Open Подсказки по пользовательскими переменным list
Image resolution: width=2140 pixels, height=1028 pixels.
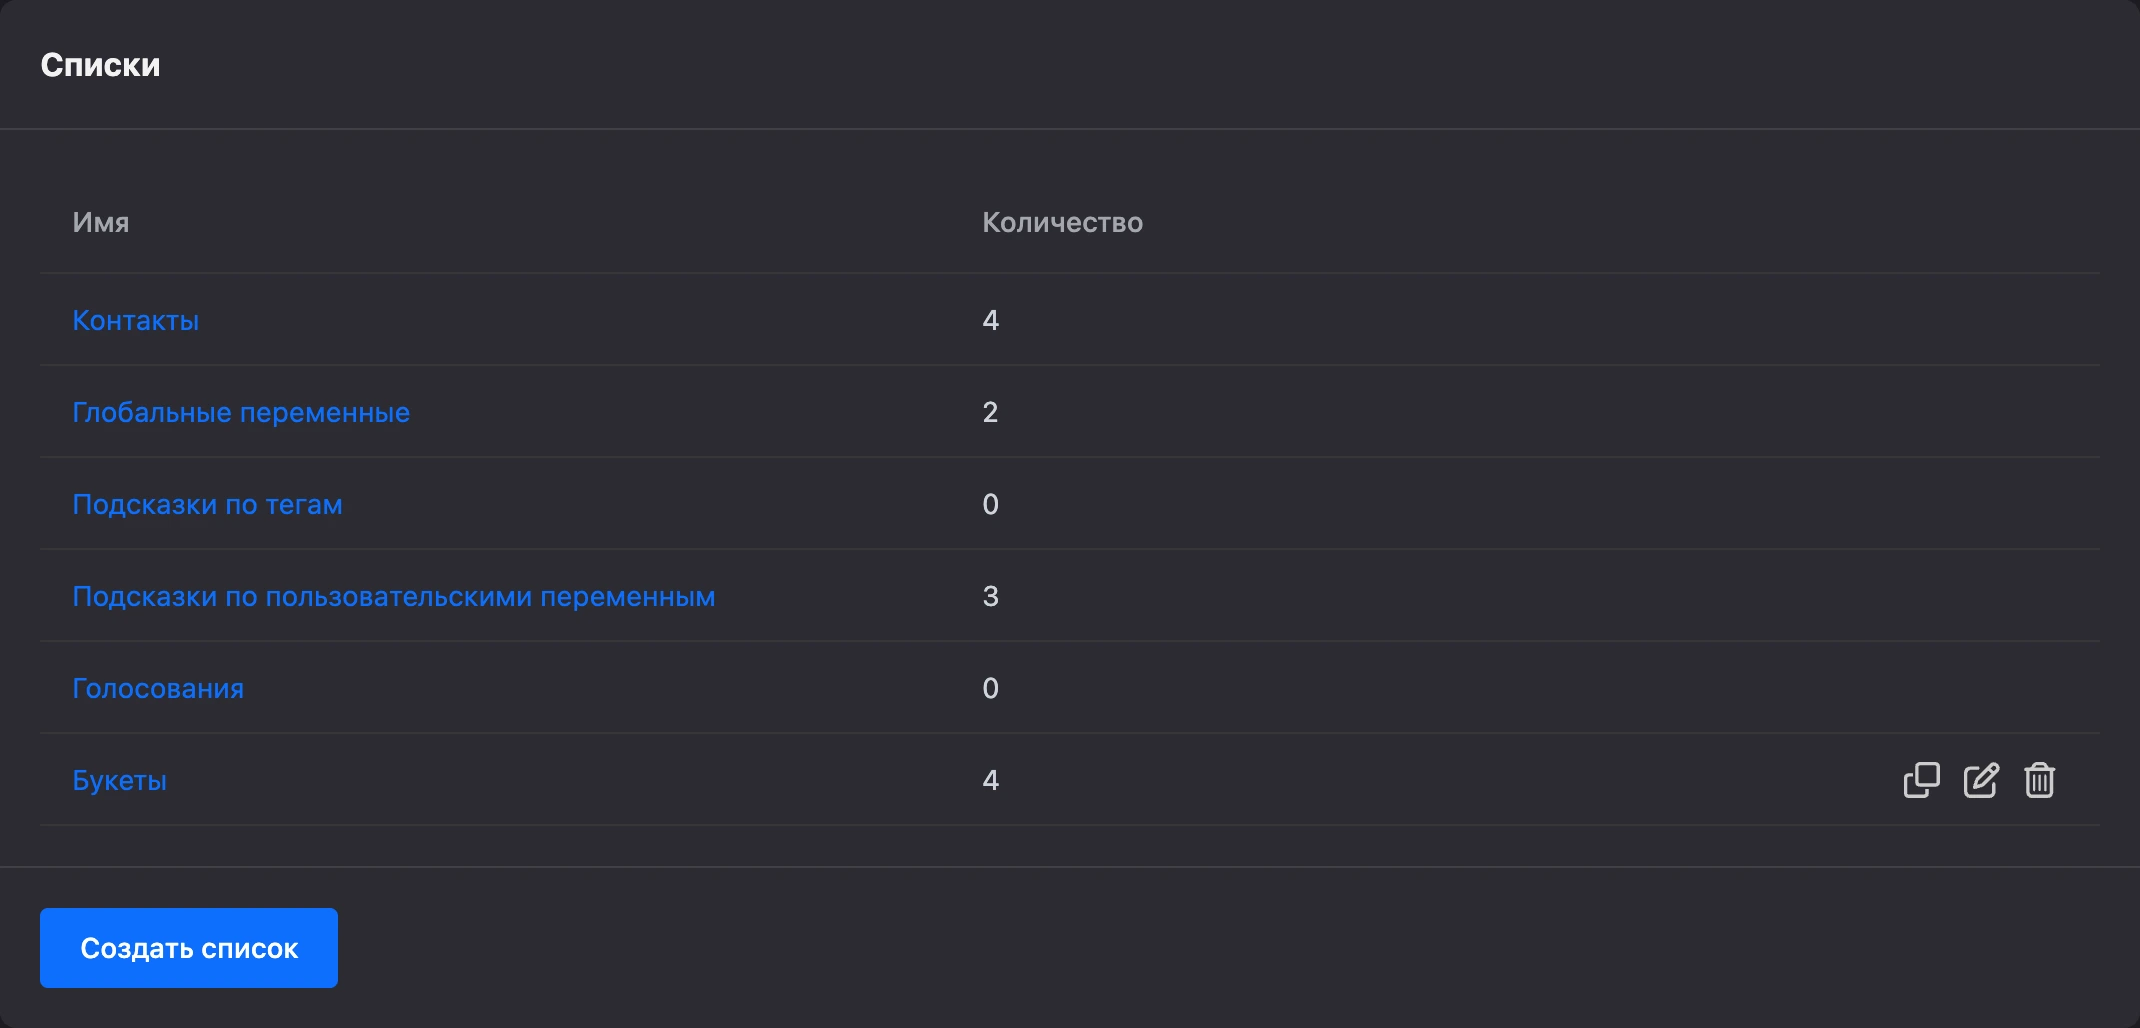tap(394, 596)
